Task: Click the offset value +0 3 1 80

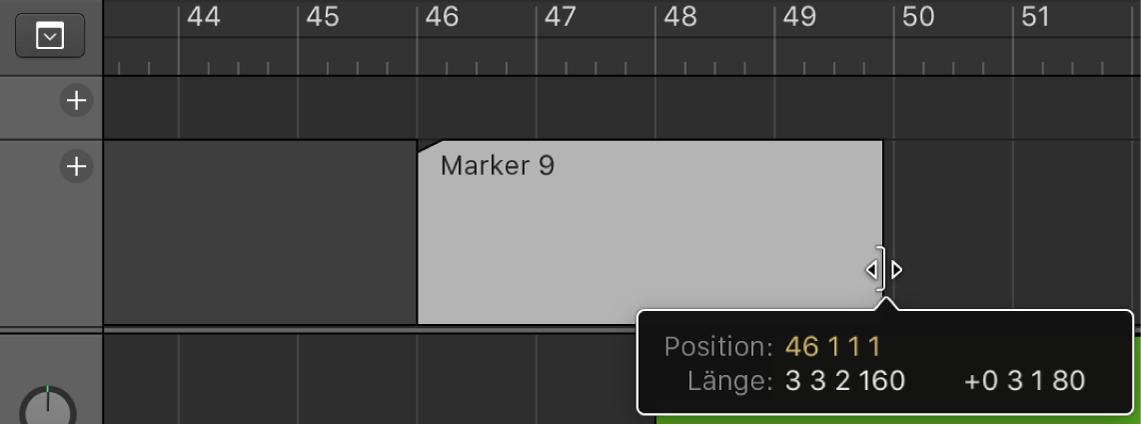Action: point(1024,381)
